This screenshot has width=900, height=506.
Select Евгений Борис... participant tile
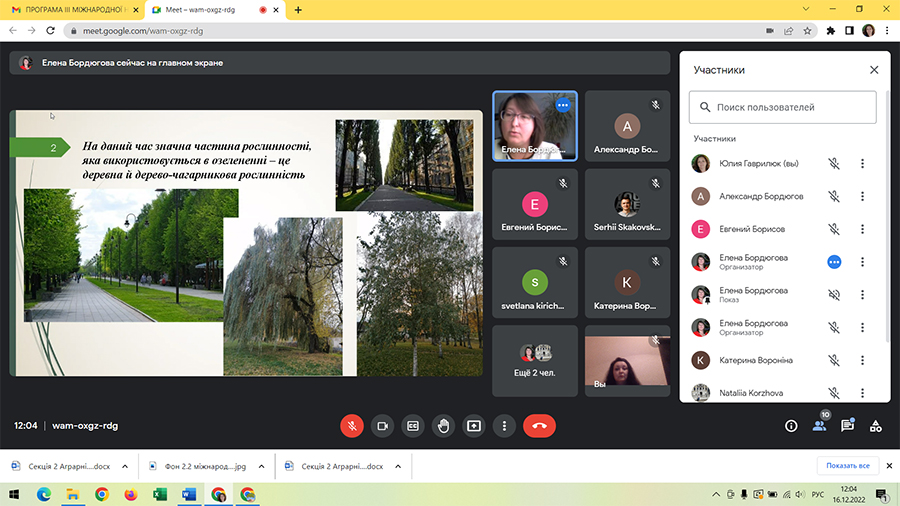(x=535, y=204)
